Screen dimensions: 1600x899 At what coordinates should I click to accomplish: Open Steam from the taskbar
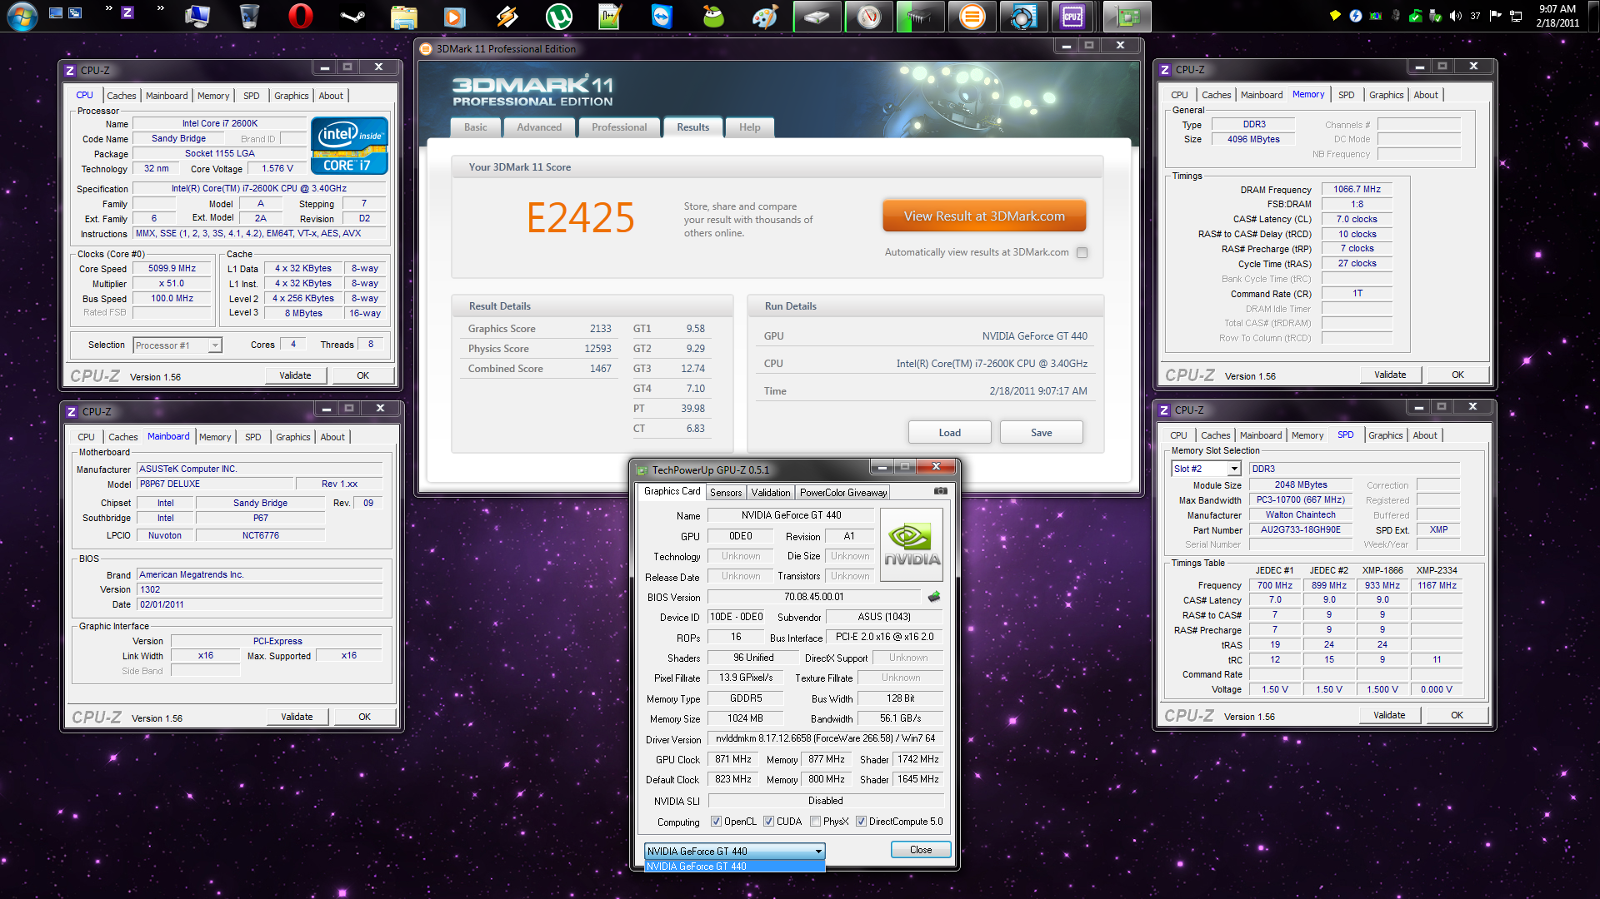click(x=352, y=16)
